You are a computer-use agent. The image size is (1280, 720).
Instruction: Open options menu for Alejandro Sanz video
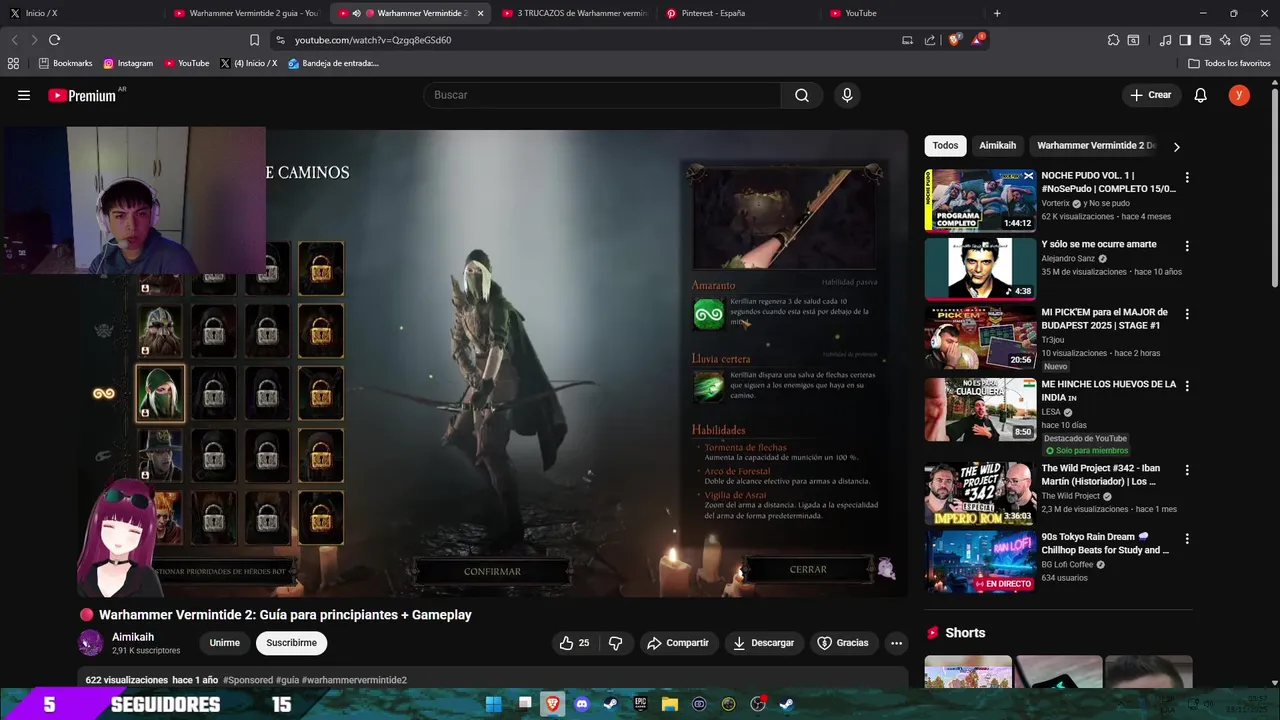click(x=1187, y=246)
